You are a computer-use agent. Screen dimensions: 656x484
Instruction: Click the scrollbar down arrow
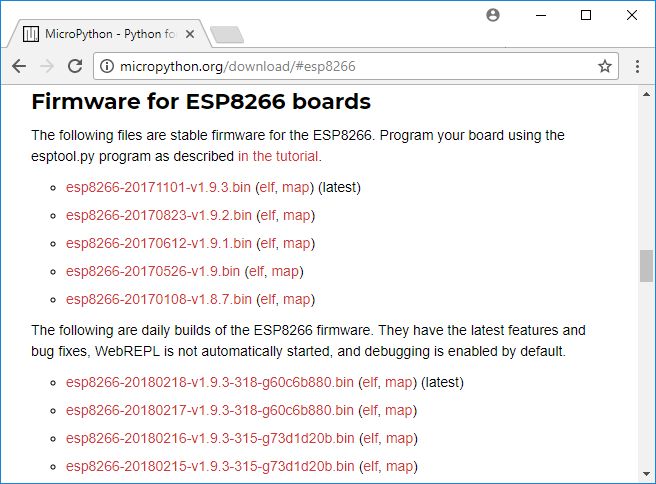(646, 474)
